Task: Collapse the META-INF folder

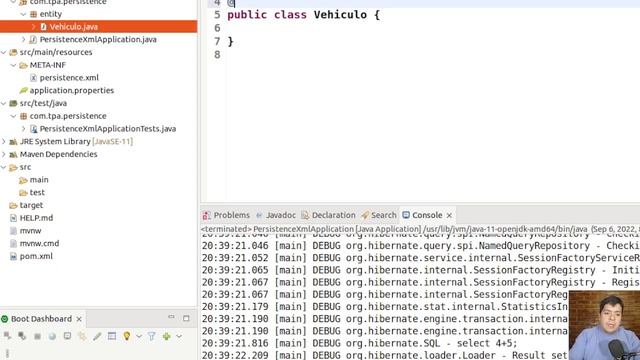Action: [13, 65]
